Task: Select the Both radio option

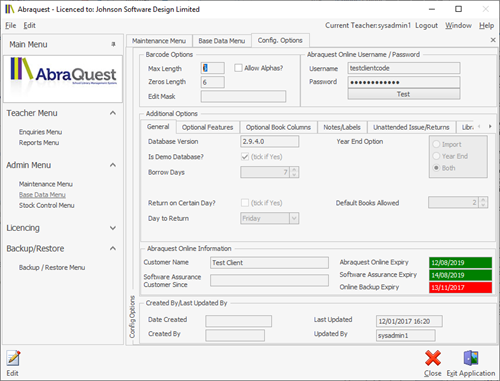Action: pos(436,168)
